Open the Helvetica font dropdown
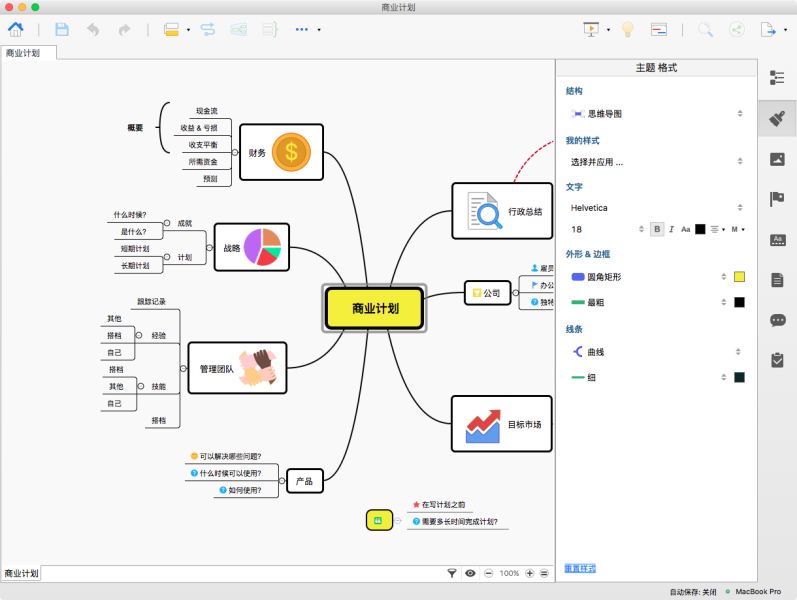The image size is (797, 600). [x=656, y=207]
